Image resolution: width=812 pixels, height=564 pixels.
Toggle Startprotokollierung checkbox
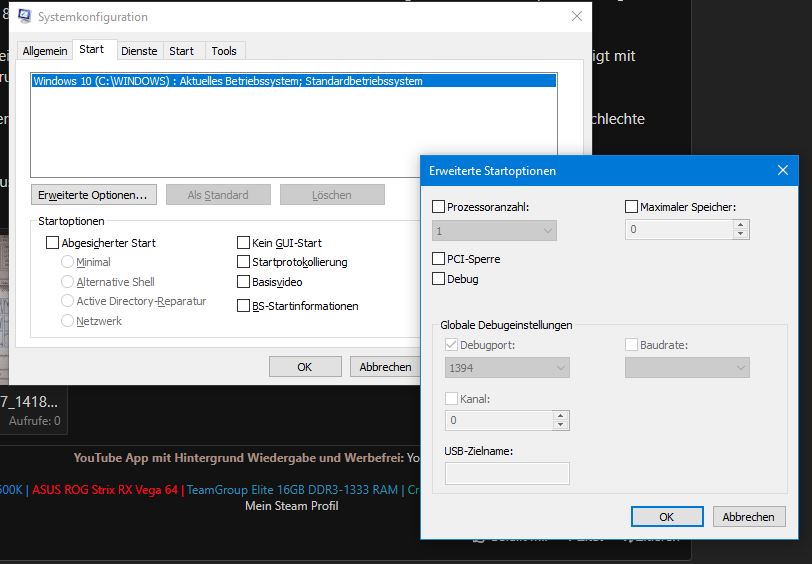(243, 262)
